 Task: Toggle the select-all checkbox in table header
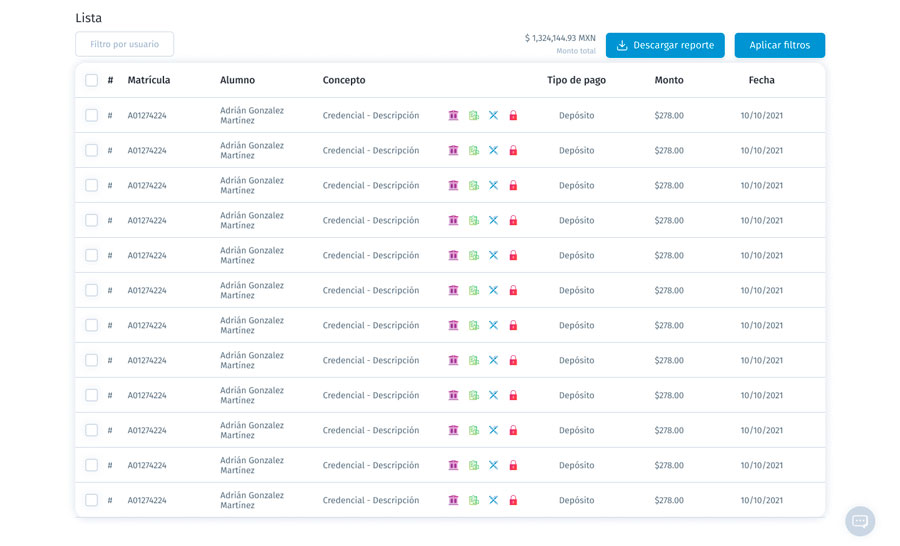(91, 80)
